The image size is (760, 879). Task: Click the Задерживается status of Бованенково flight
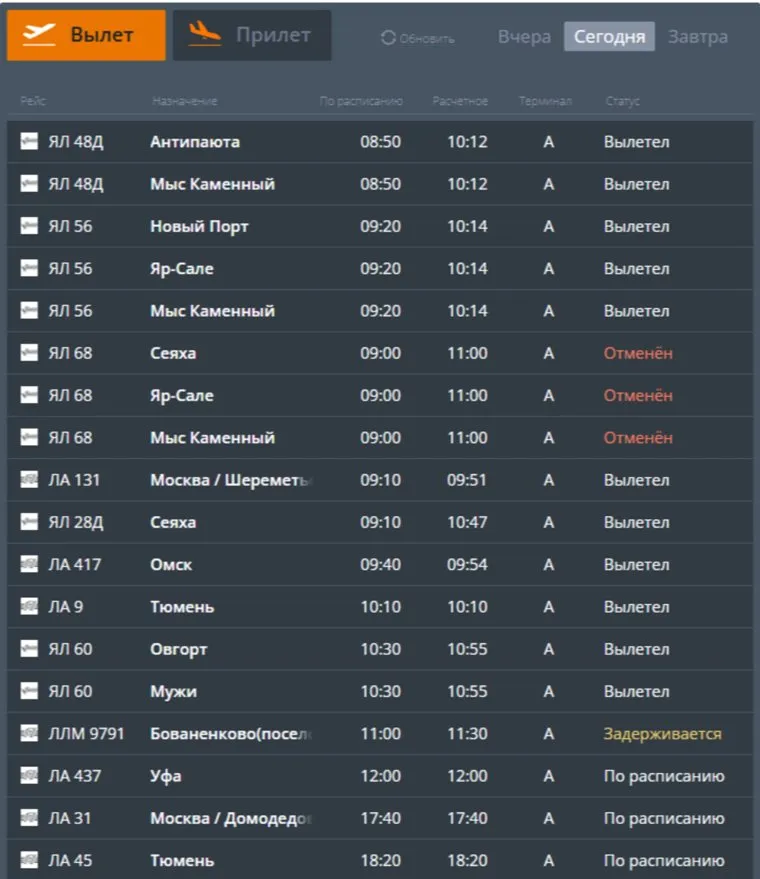[662, 734]
